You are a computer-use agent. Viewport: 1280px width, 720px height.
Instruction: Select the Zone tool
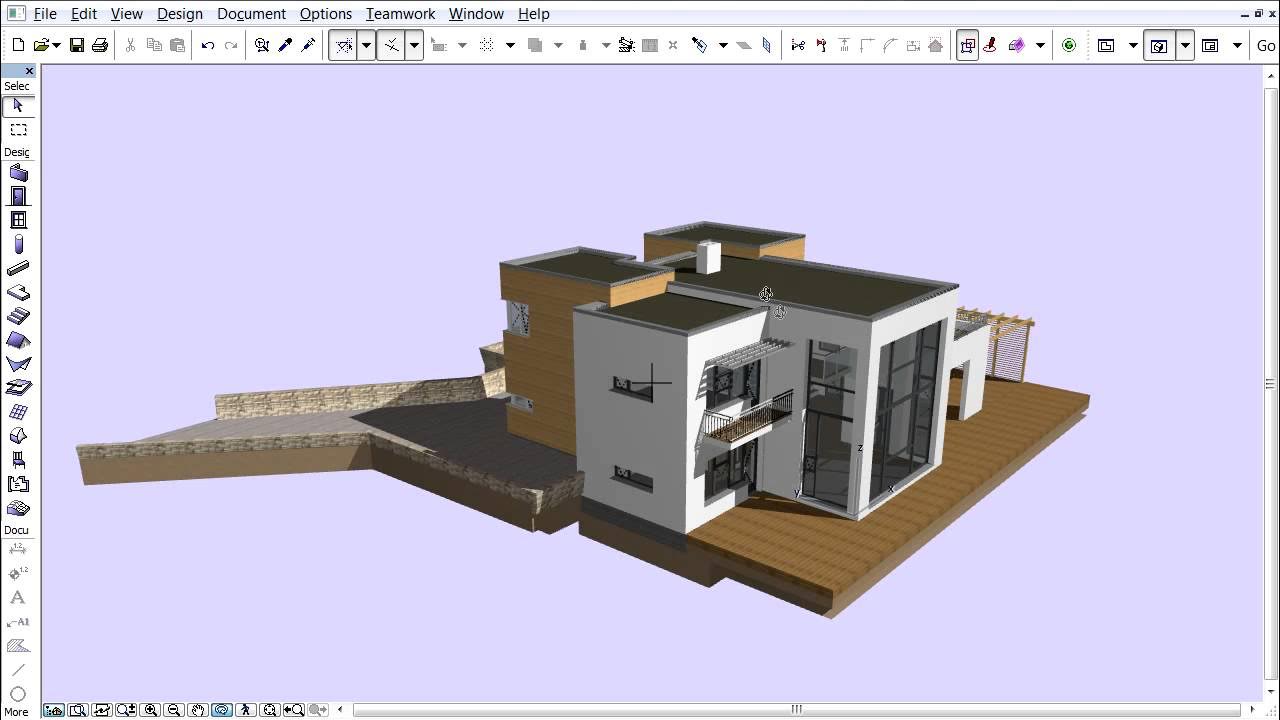pos(18,484)
